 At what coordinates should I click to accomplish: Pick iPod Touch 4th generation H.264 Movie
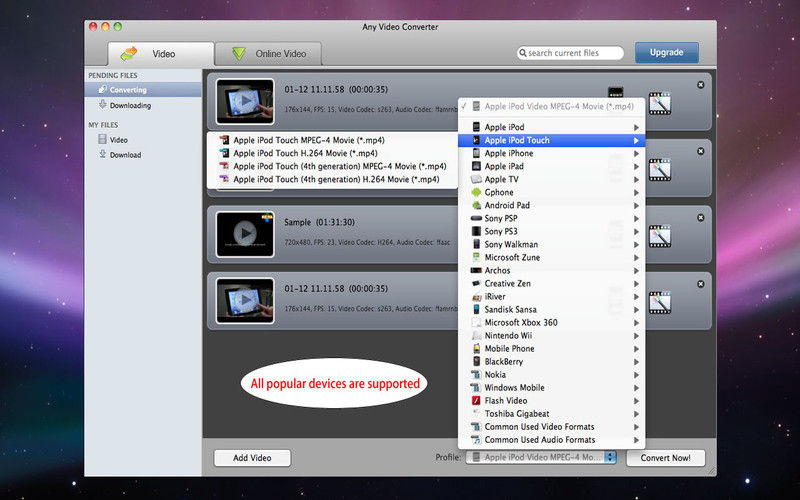coord(332,179)
